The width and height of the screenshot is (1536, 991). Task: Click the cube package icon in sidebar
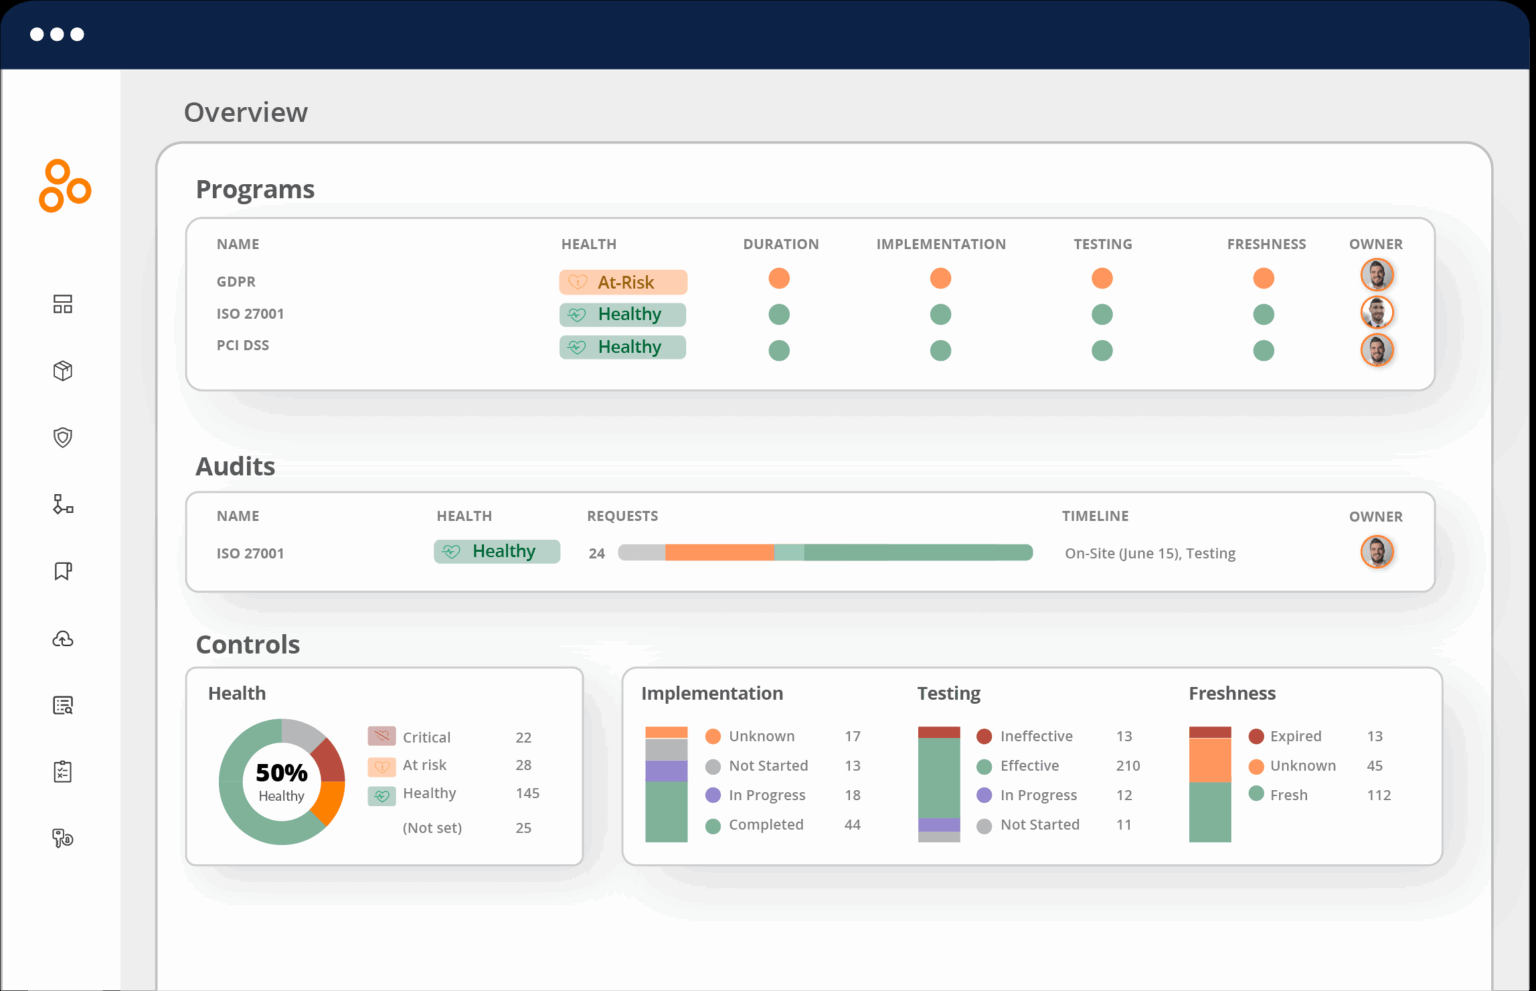coord(63,371)
